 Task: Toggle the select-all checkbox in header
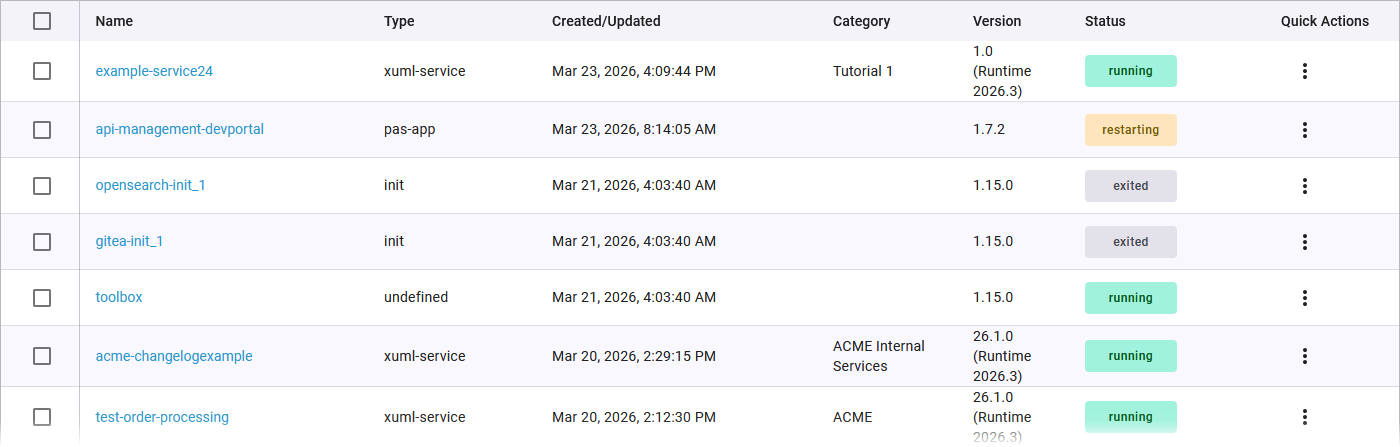(42, 21)
